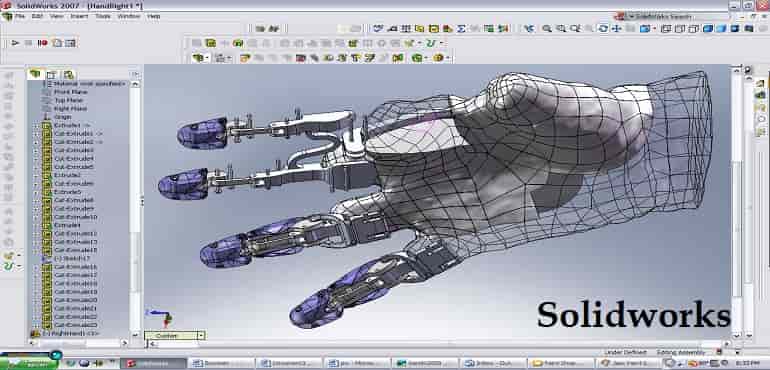The width and height of the screenshot is (770, 370).
Task: Open the View menu
Action: click(56, 16)
